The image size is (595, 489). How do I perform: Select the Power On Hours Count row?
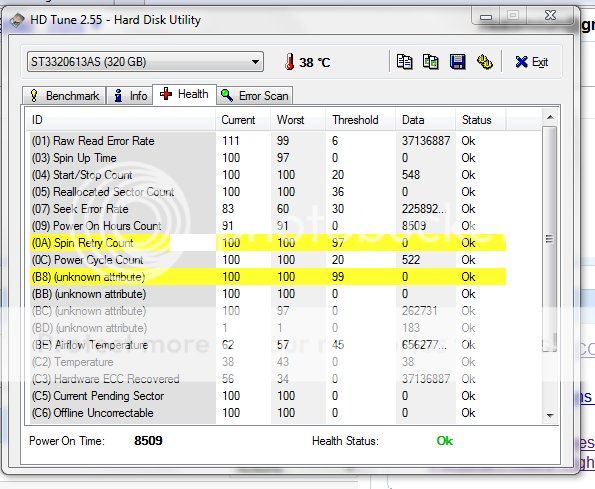click(x=268, y=226)
